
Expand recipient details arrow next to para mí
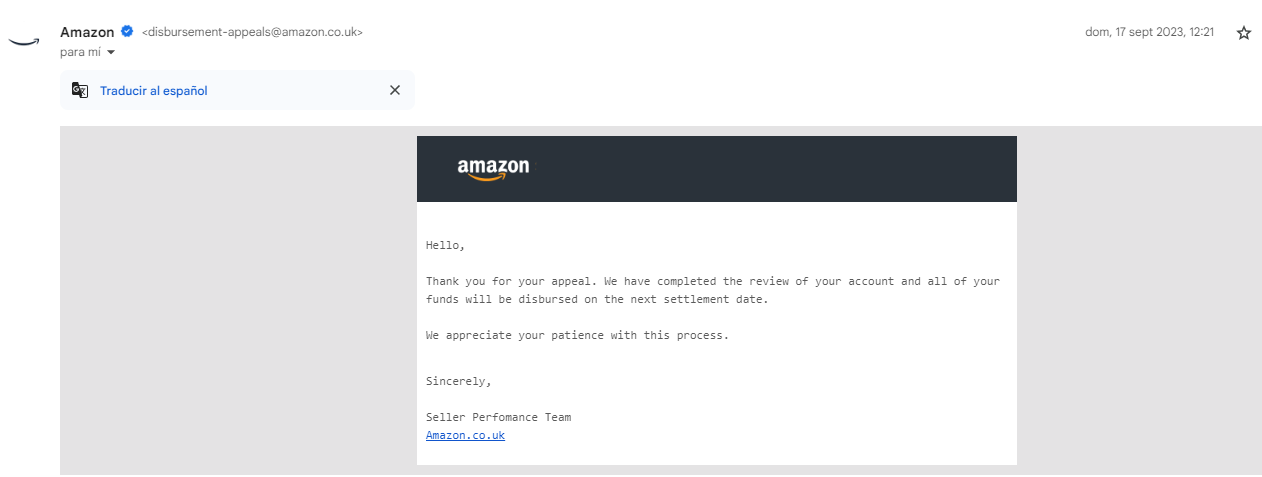tap(111, 52)
